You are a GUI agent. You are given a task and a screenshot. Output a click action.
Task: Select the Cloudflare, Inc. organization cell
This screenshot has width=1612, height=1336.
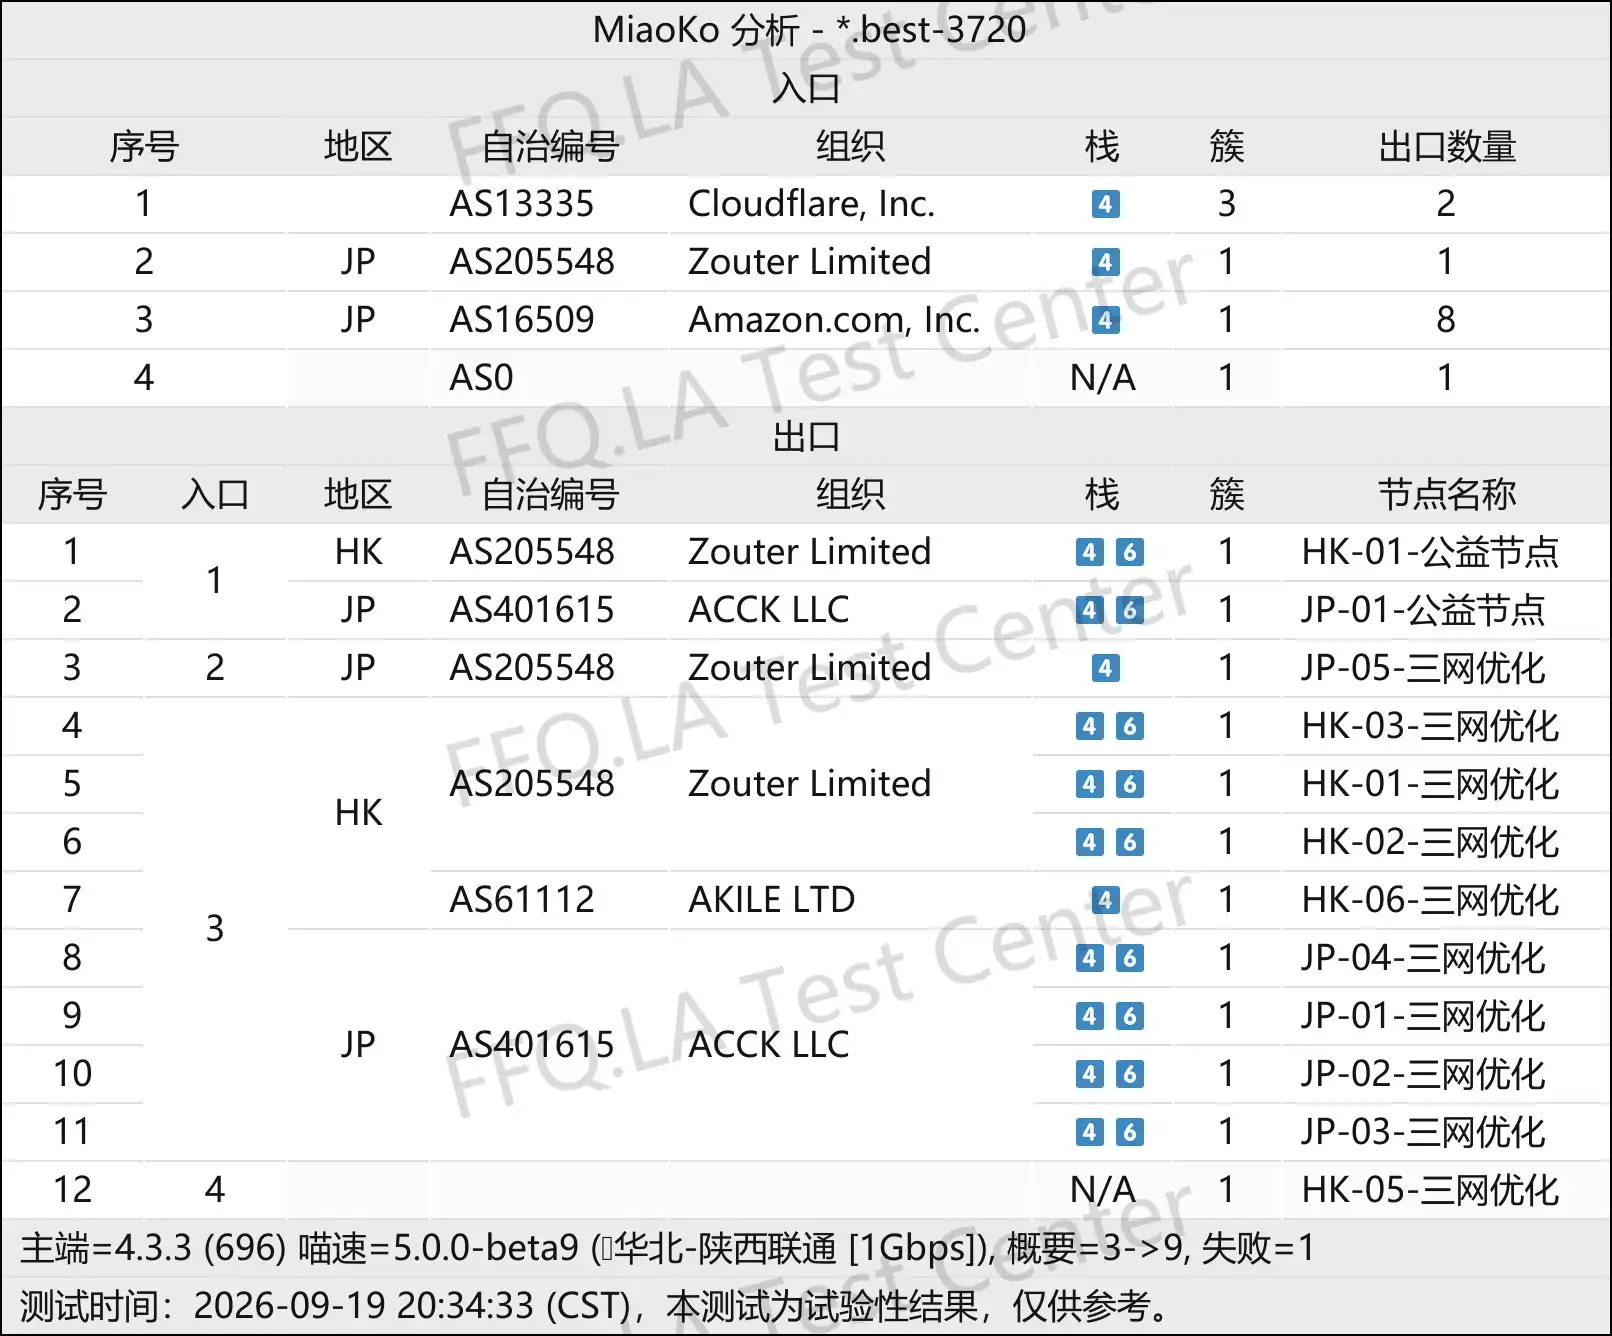[811, 204]
